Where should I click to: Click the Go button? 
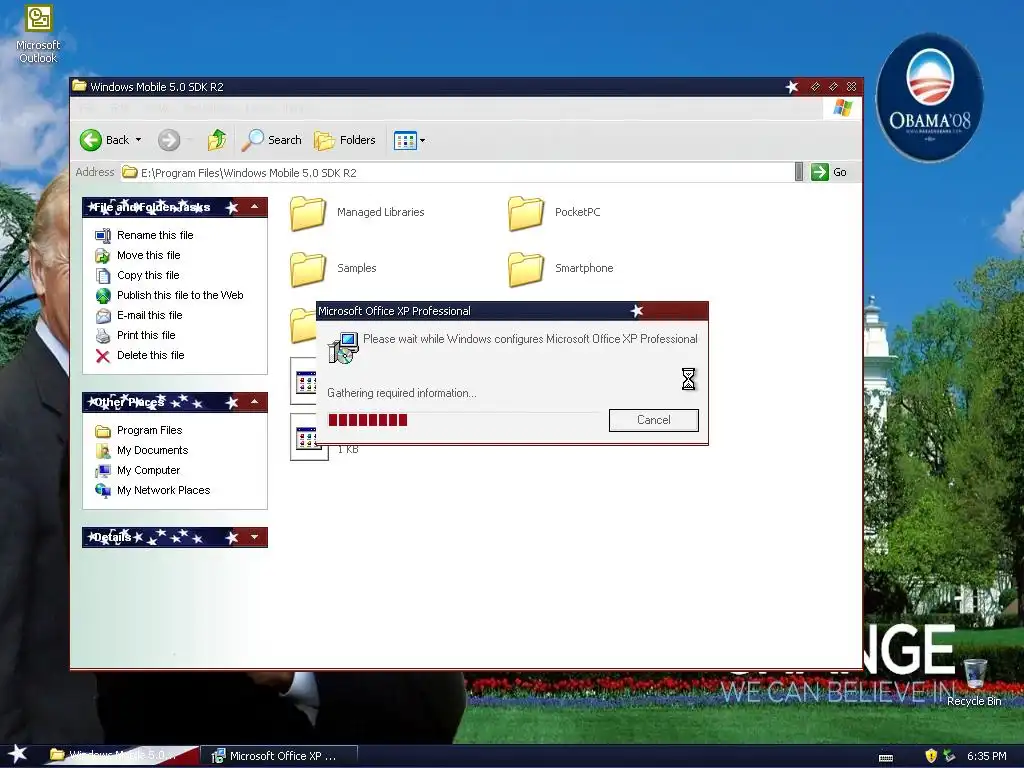(829, 172)
